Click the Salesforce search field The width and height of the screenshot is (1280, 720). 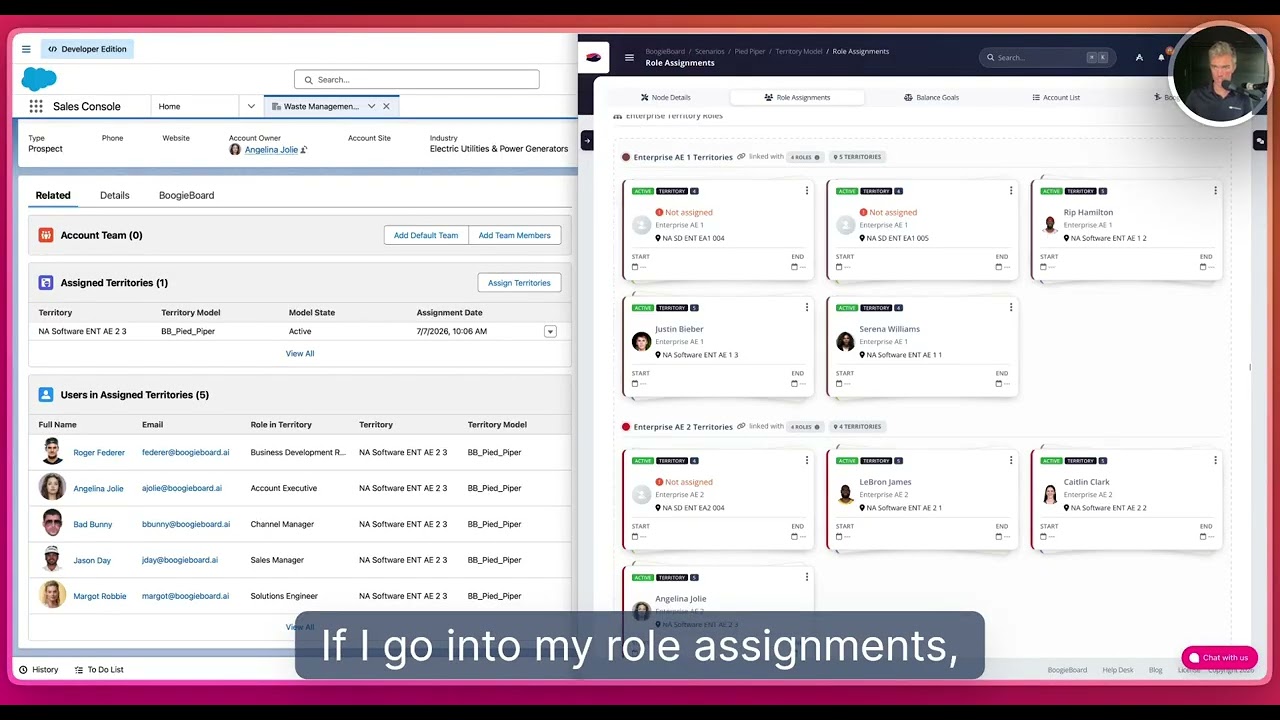click(417, 79)
